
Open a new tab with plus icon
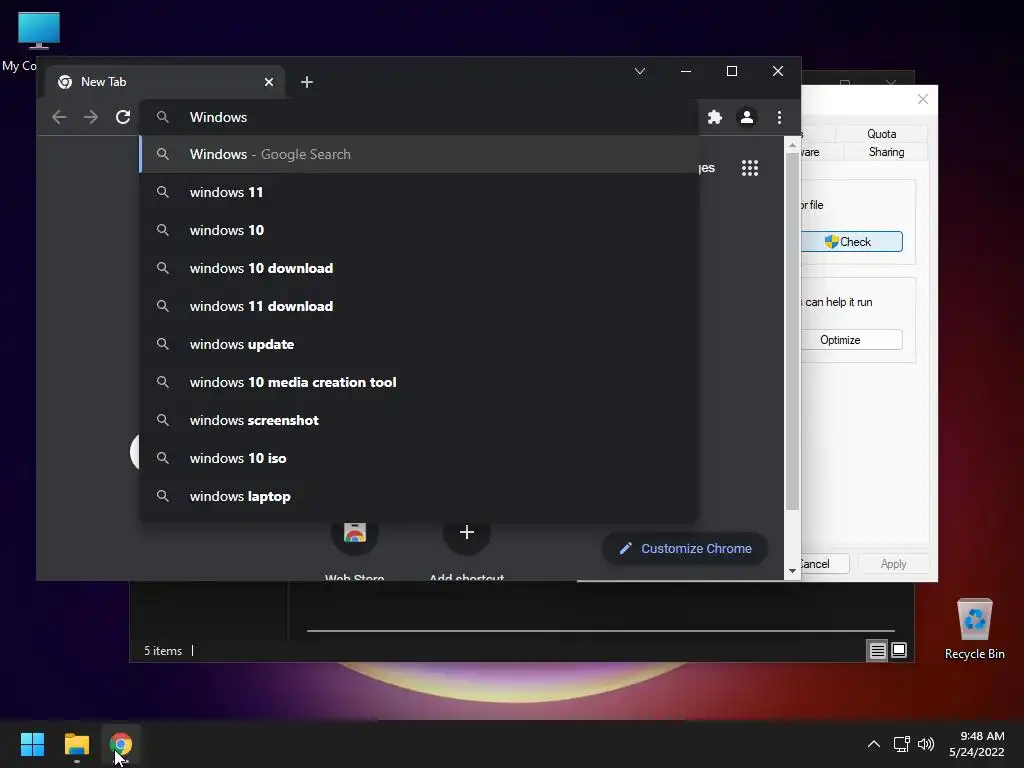pyautogui.click(x=307, y=82)
